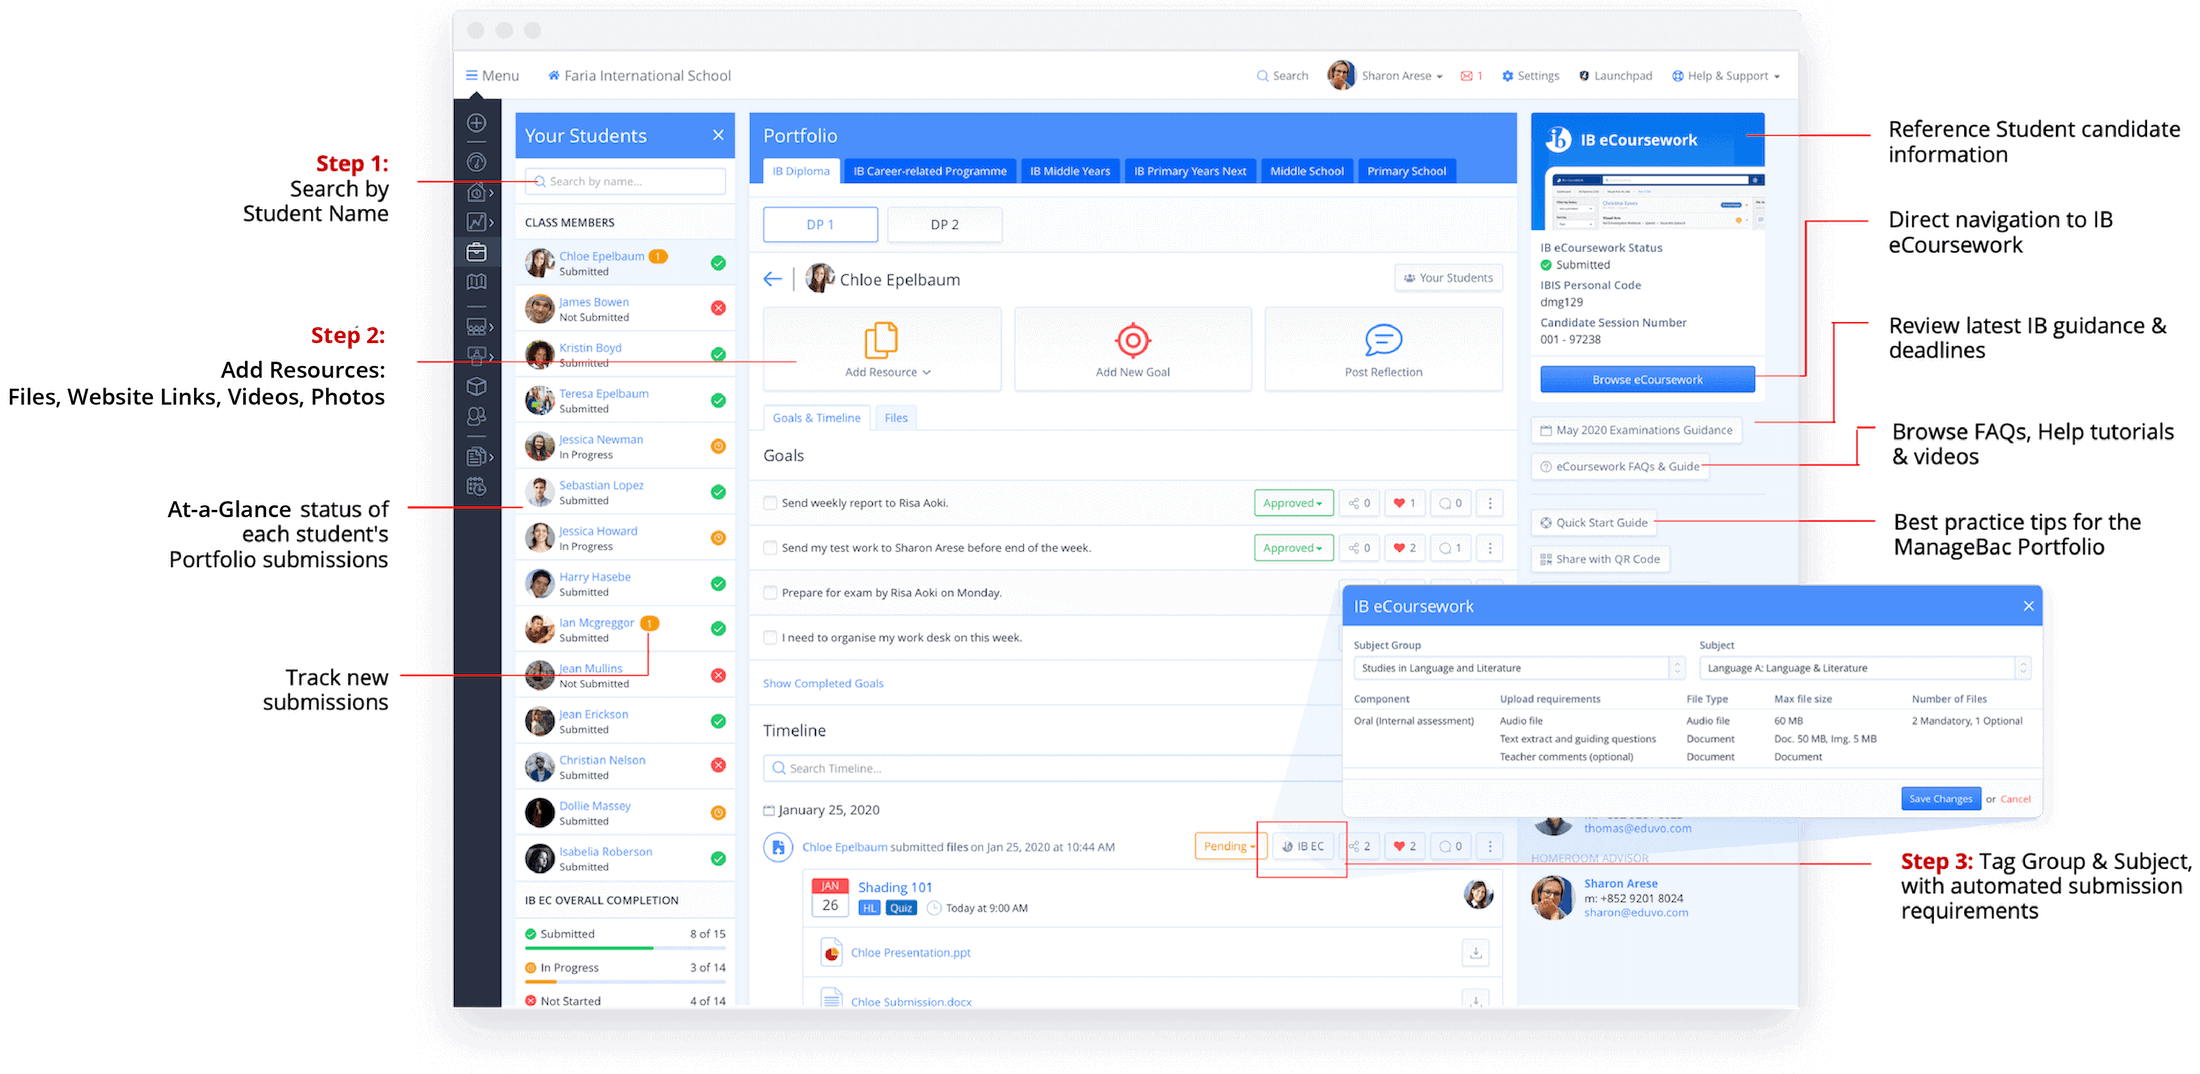Click the plus icon in the dark sidebar
This screenshot has height=1074, width=2200.
click(477, 123)
